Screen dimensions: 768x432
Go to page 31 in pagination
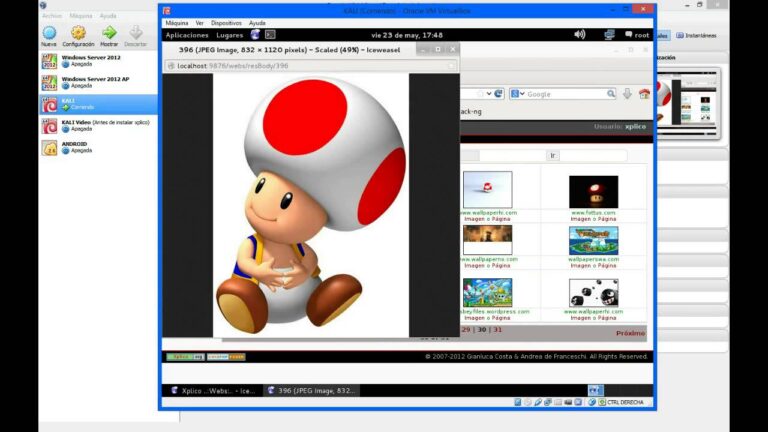point(498,330)
